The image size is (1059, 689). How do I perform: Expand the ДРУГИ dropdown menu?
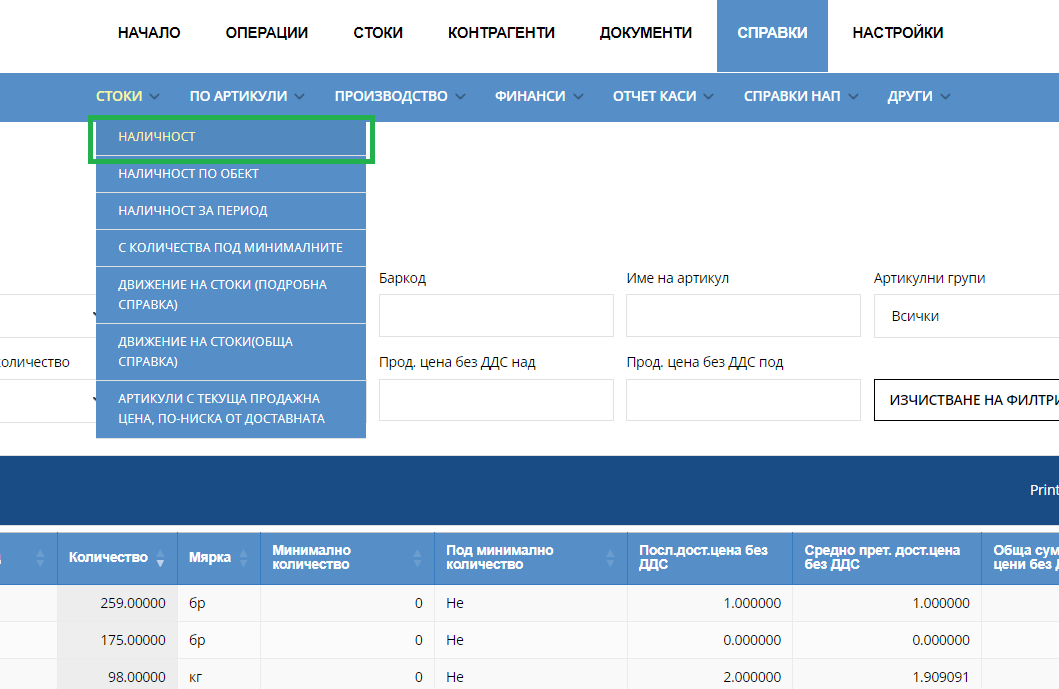point(919,97)
